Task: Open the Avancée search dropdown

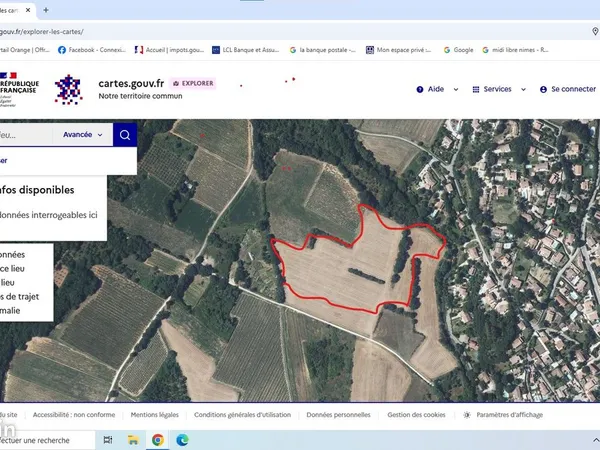Action: [83, 135]
